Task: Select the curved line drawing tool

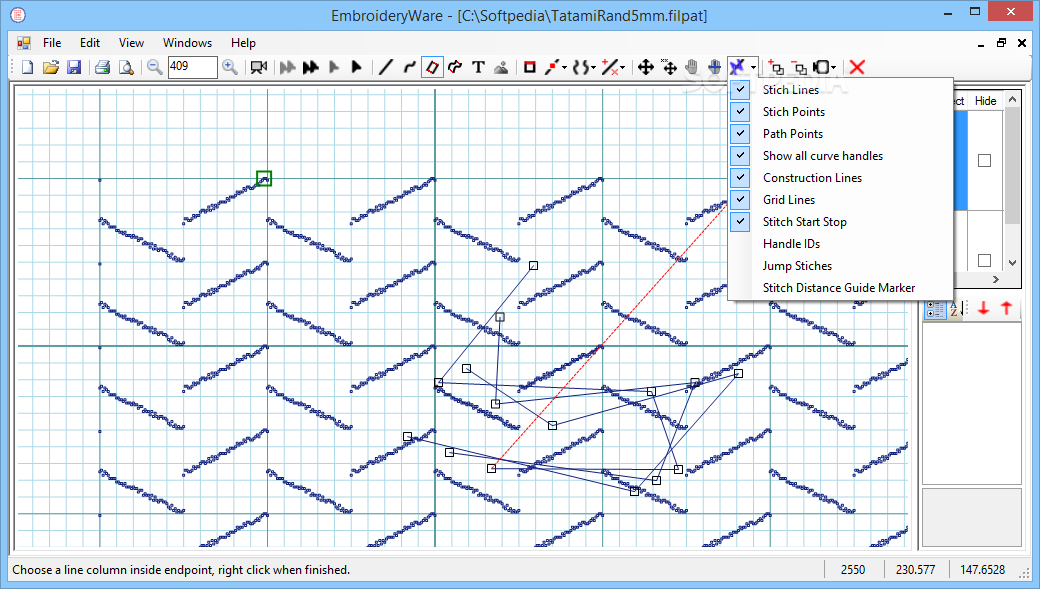Action: 409,67
